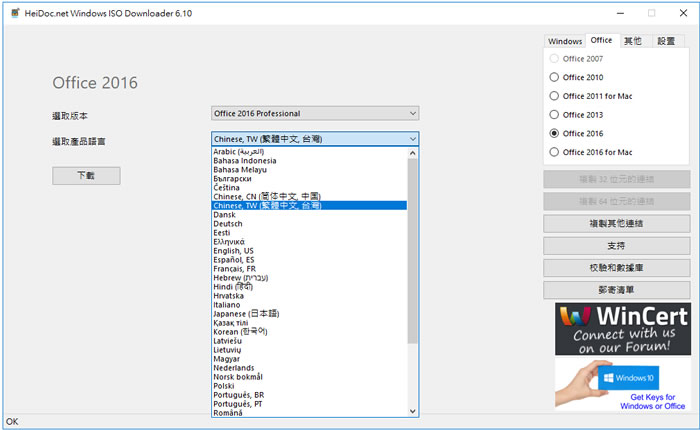Pick Office 2016 for Mac option
Image resolution: width=700 pixels, height=430 pixels.
554,152
